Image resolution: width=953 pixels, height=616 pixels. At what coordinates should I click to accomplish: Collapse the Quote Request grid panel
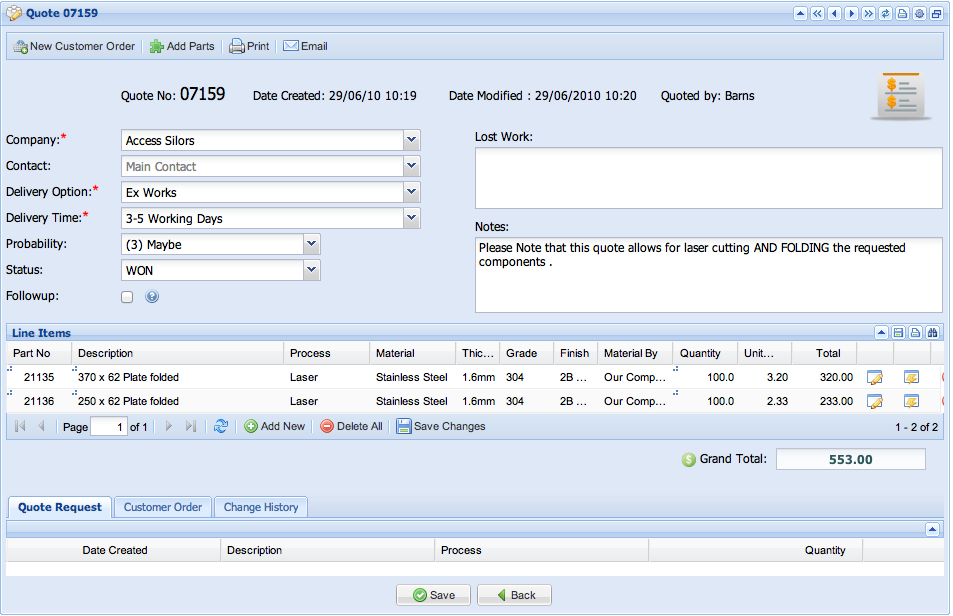932,529
